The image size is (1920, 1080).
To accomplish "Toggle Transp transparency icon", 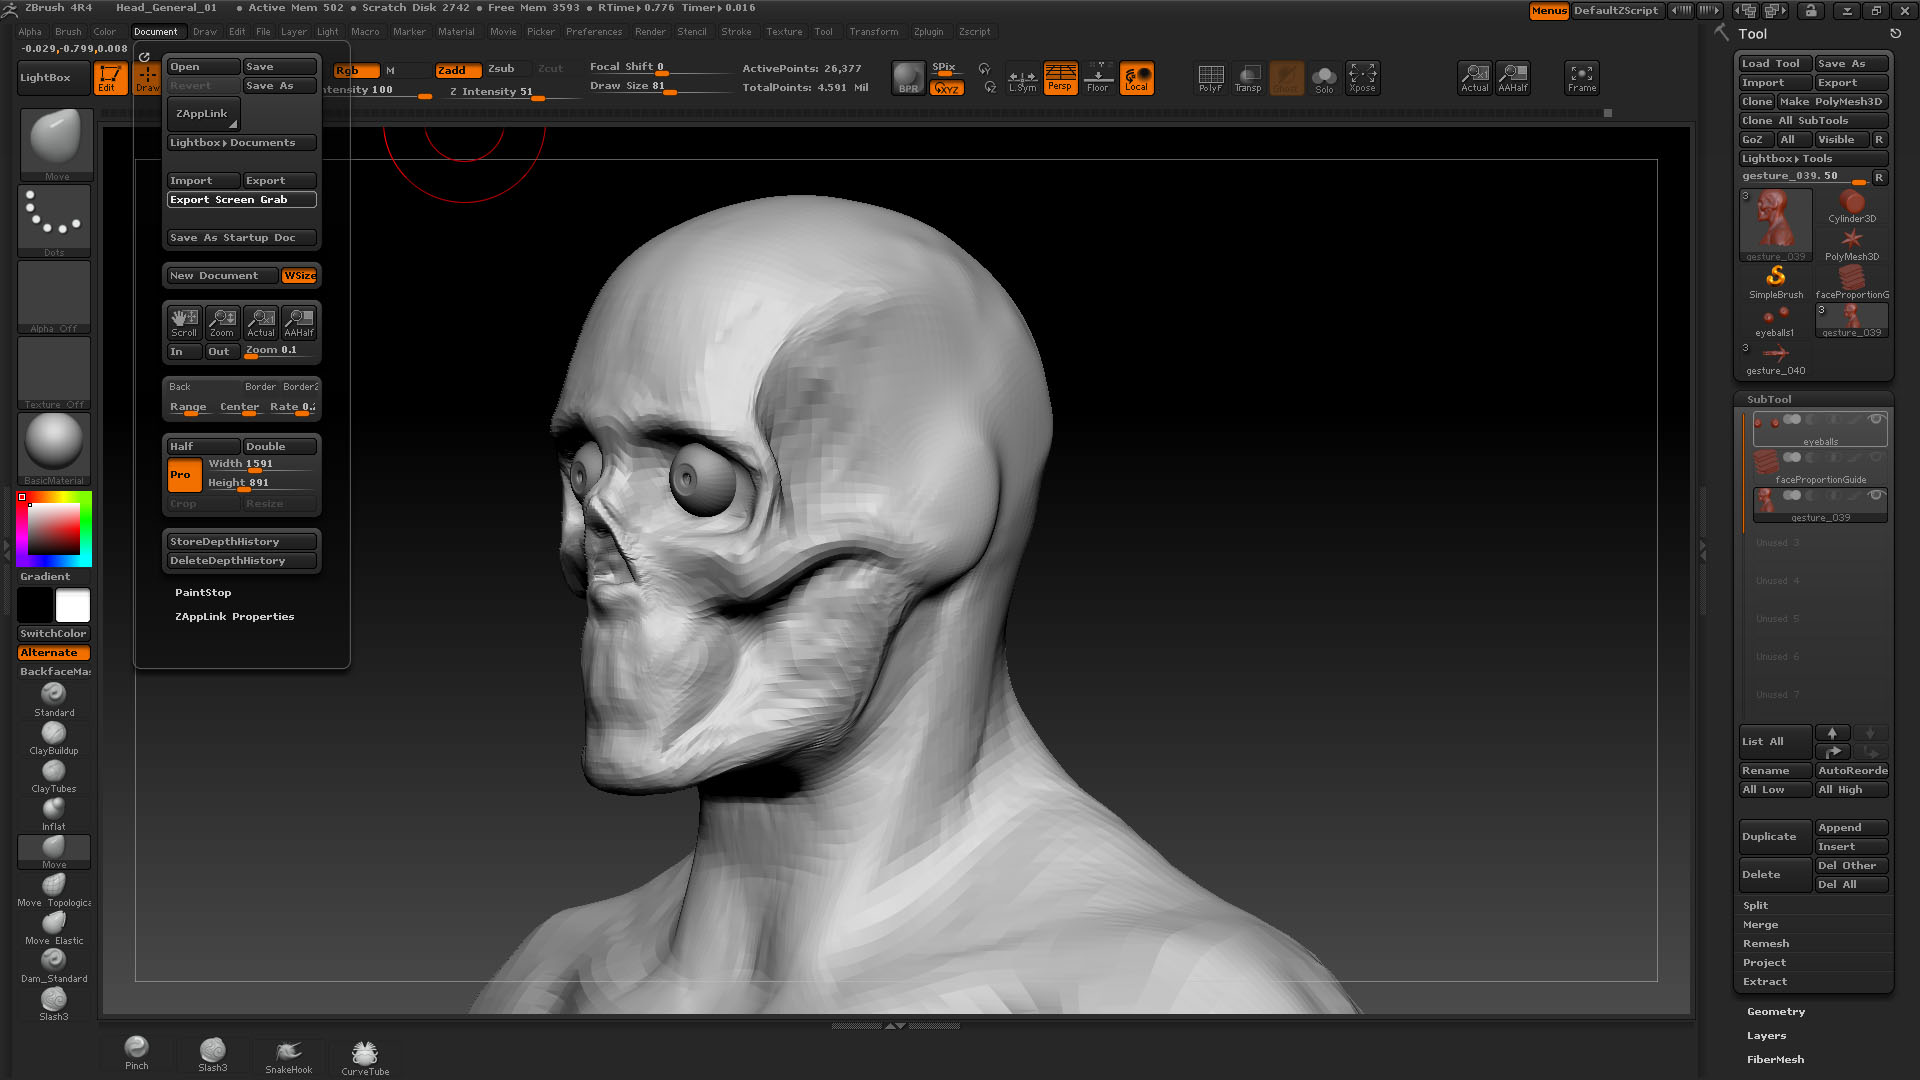I will (1248, 78).
